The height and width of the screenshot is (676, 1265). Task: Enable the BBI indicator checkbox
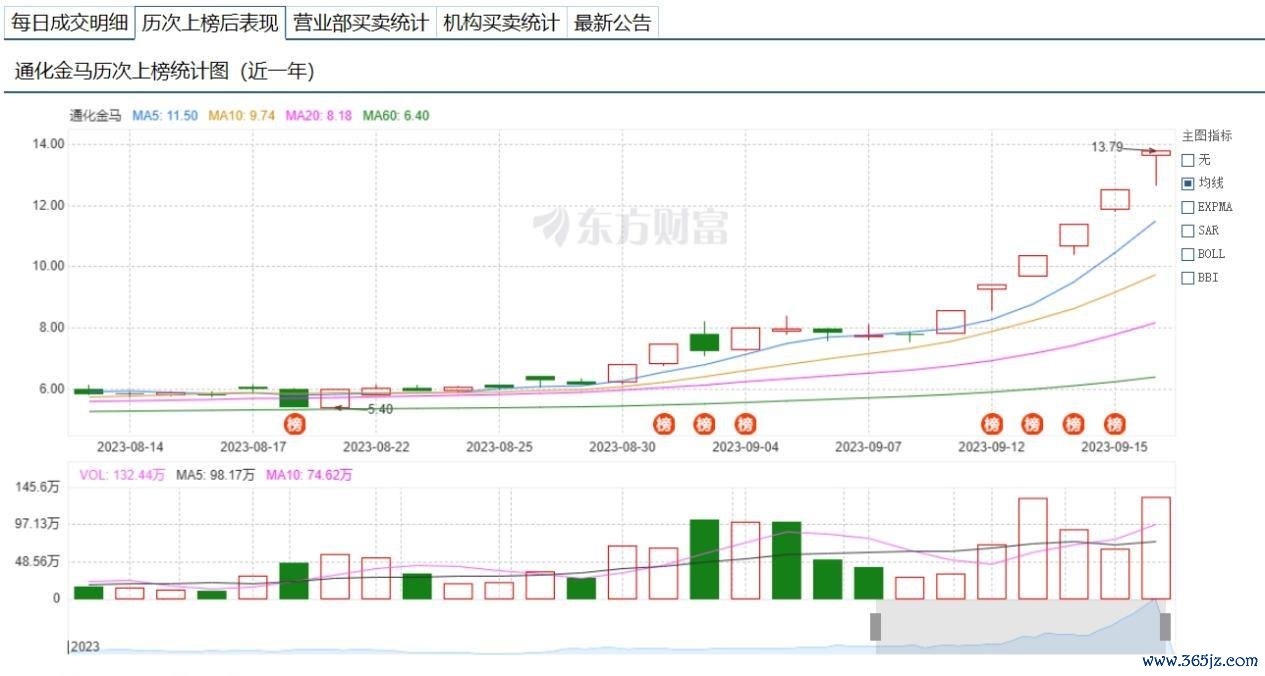click(x=1188, y=278)
